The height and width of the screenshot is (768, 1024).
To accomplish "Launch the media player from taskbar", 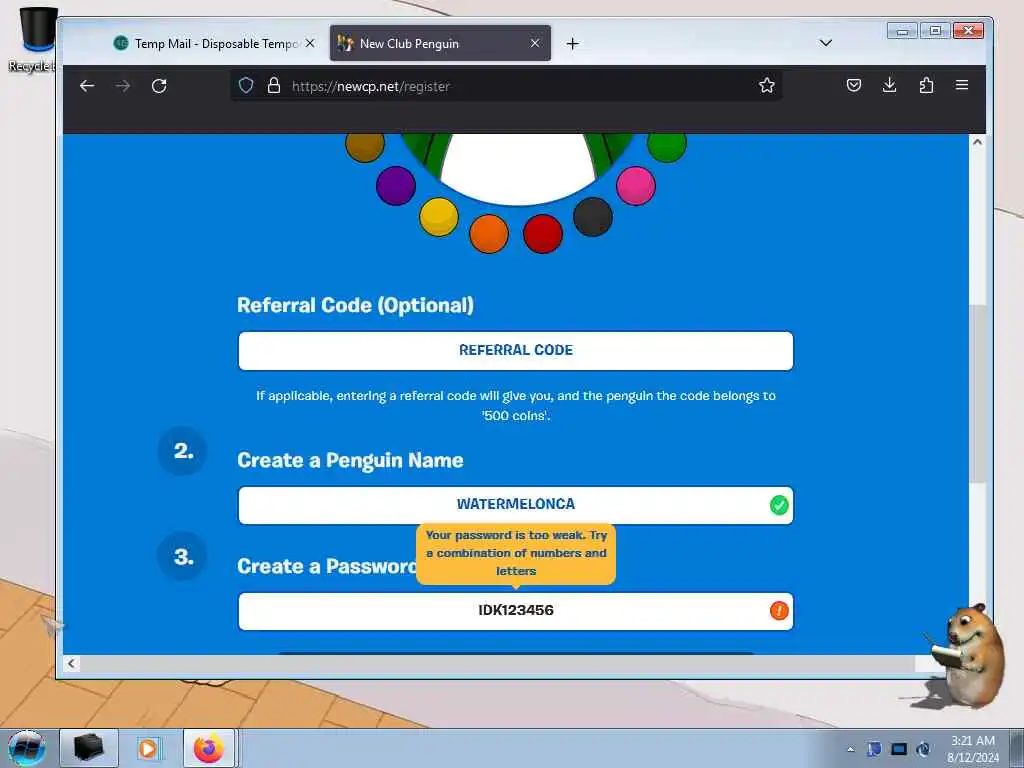I will coord(148,748).
